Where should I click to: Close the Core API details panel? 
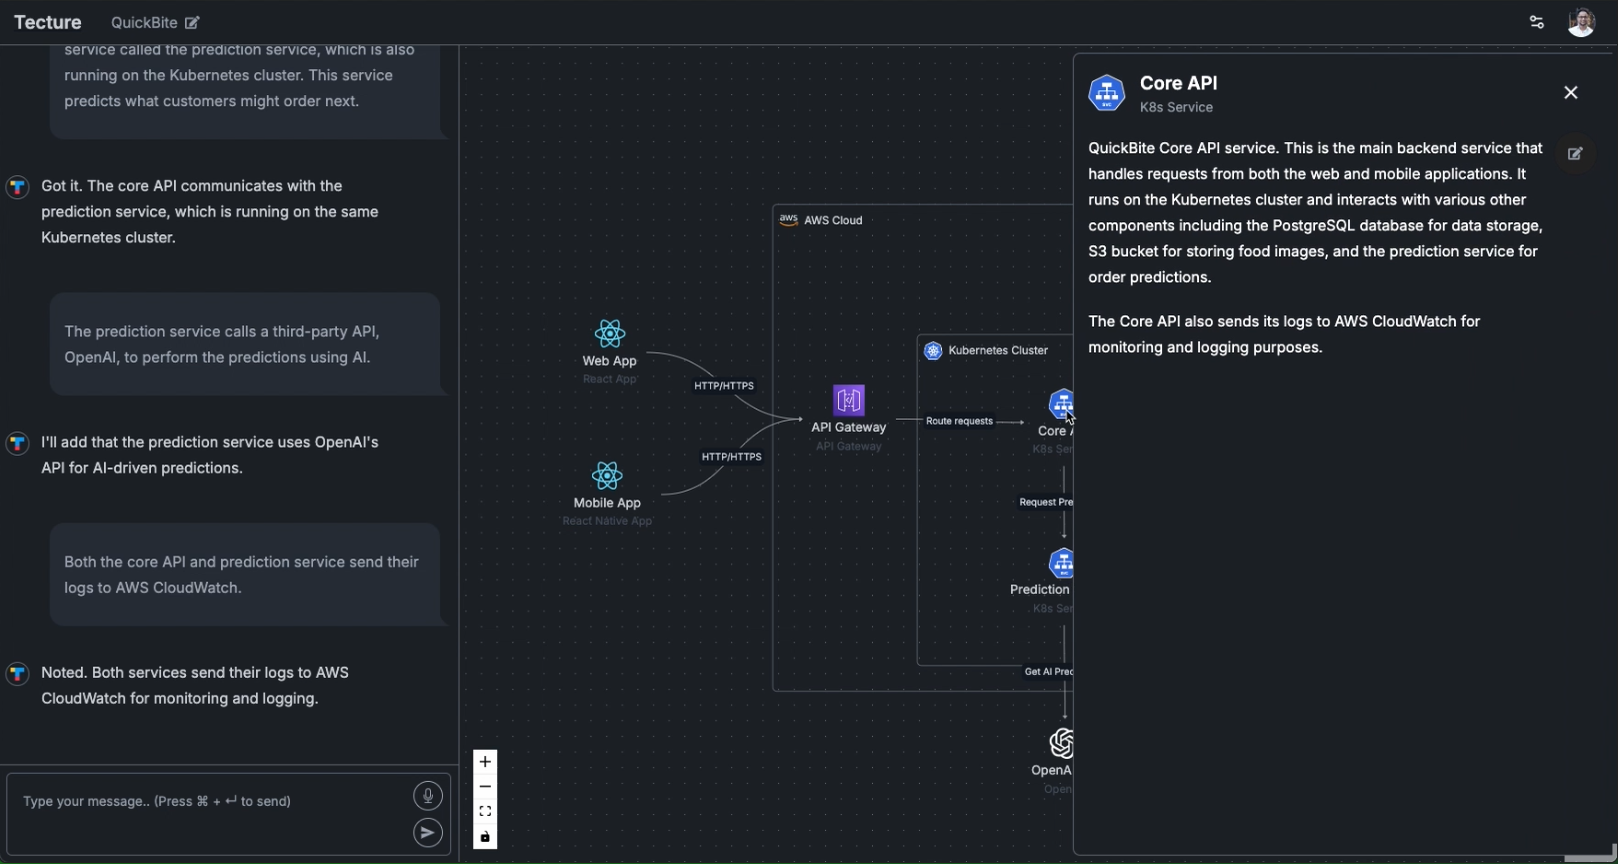[1571, 92]
